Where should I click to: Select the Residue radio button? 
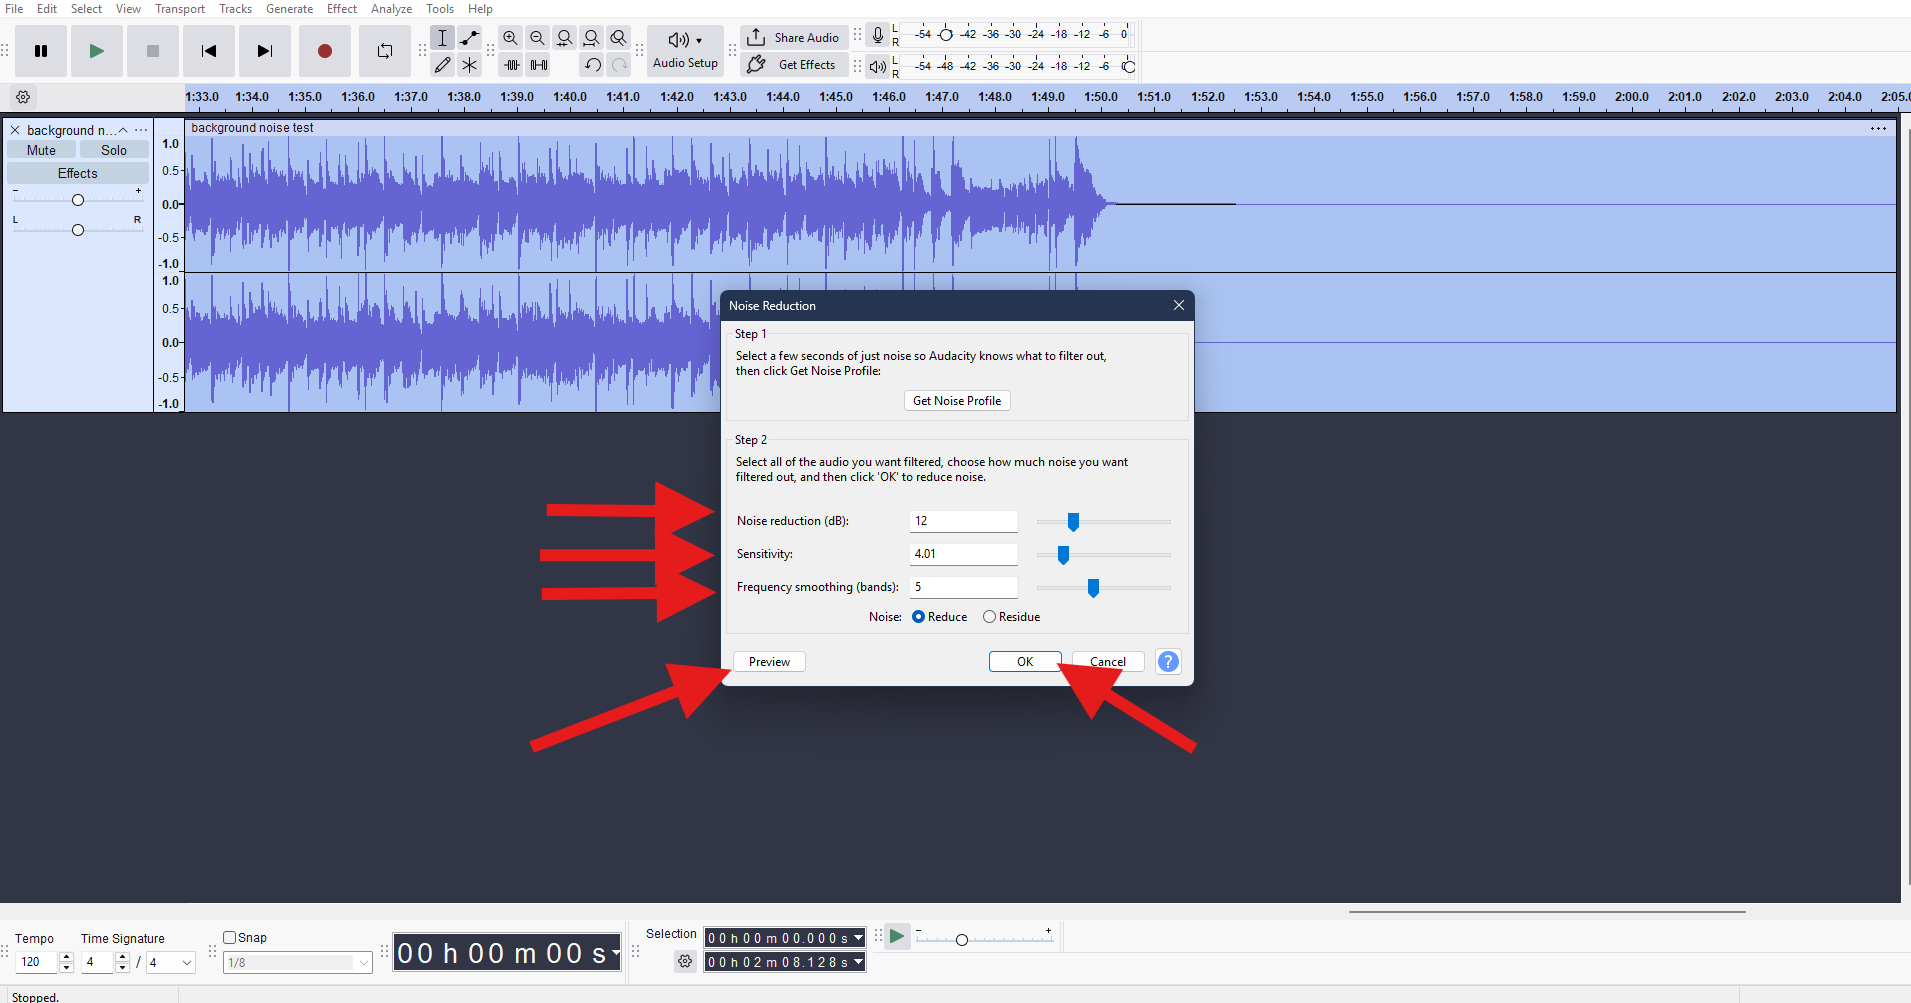(x=989, y=616)
